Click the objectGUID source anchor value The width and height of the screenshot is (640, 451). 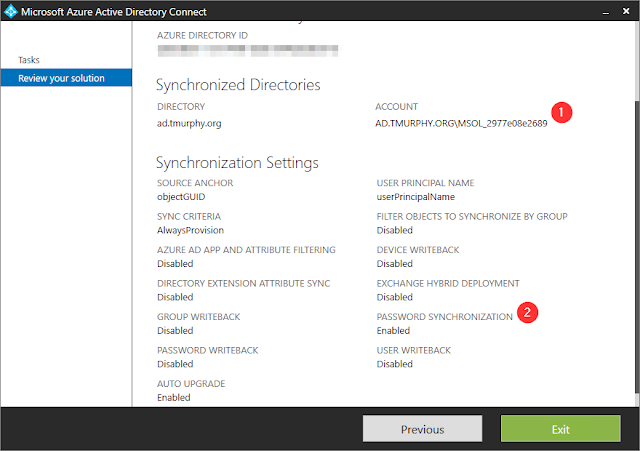click(x=182, y=197)
